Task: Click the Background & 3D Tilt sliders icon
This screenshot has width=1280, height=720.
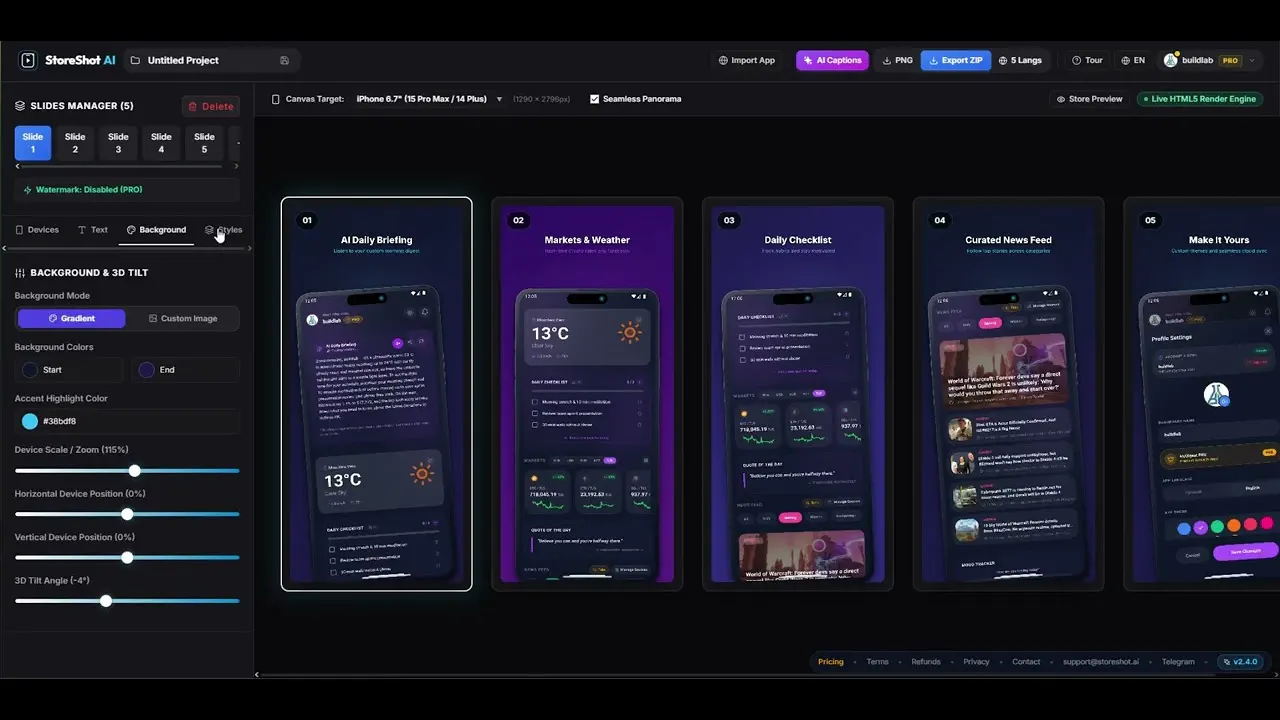Action: [x=20, y=272]
